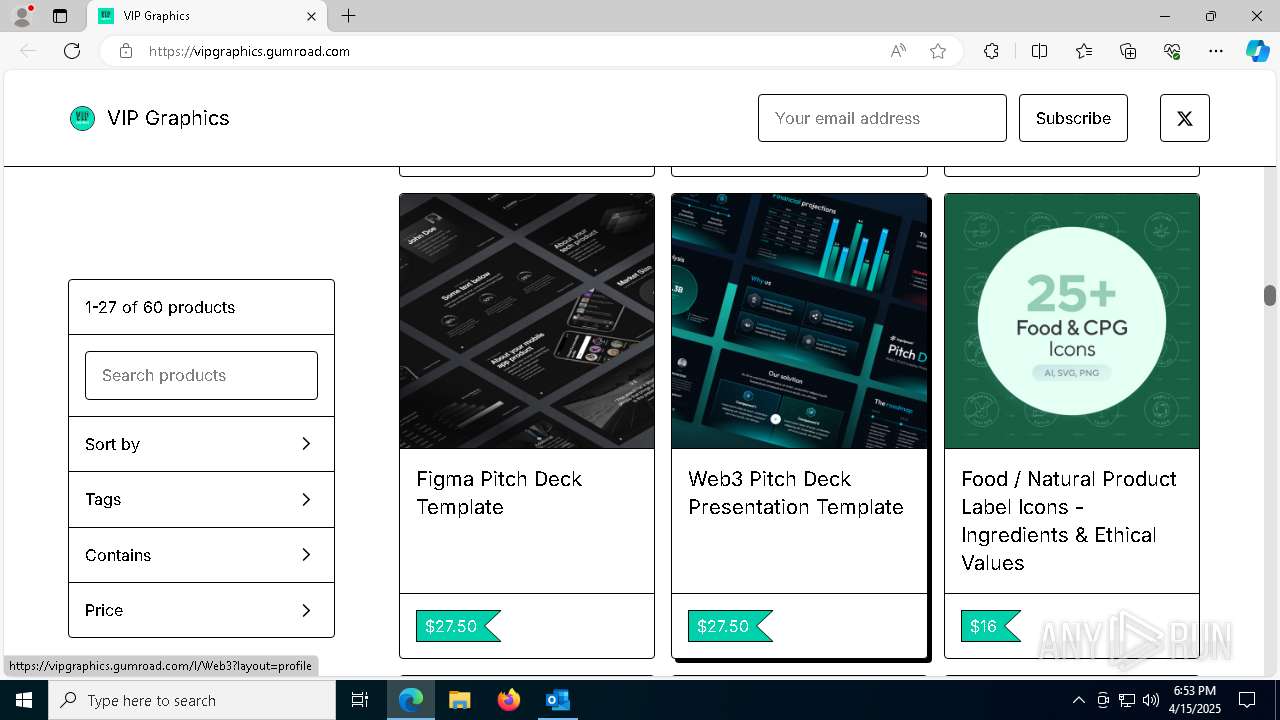Add this page to favorites
The height and width of the screenshot is (720, 1280).
(937, 51)
